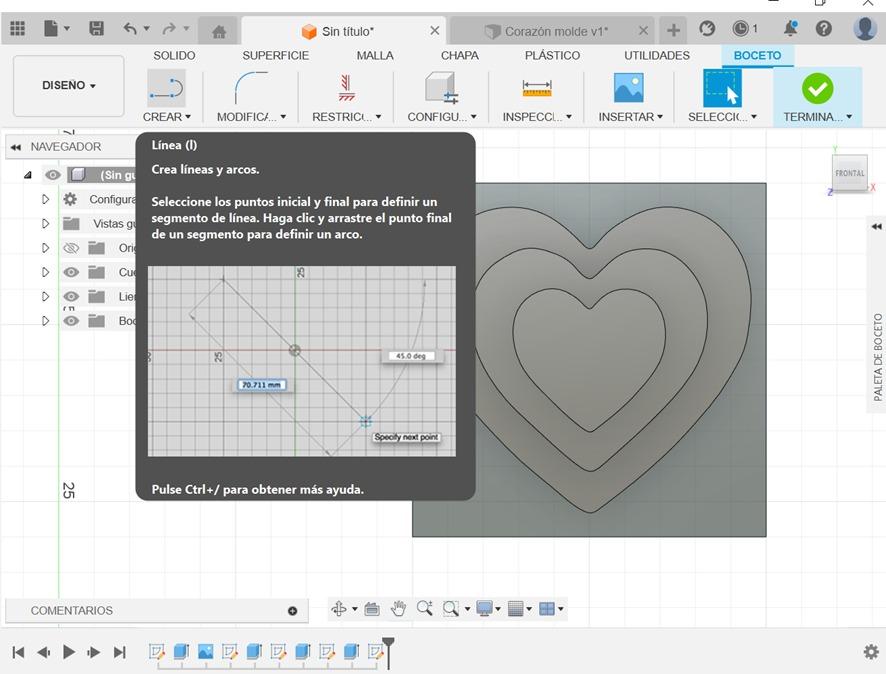
Task: Add a new design tab
Action: (673, 30)
